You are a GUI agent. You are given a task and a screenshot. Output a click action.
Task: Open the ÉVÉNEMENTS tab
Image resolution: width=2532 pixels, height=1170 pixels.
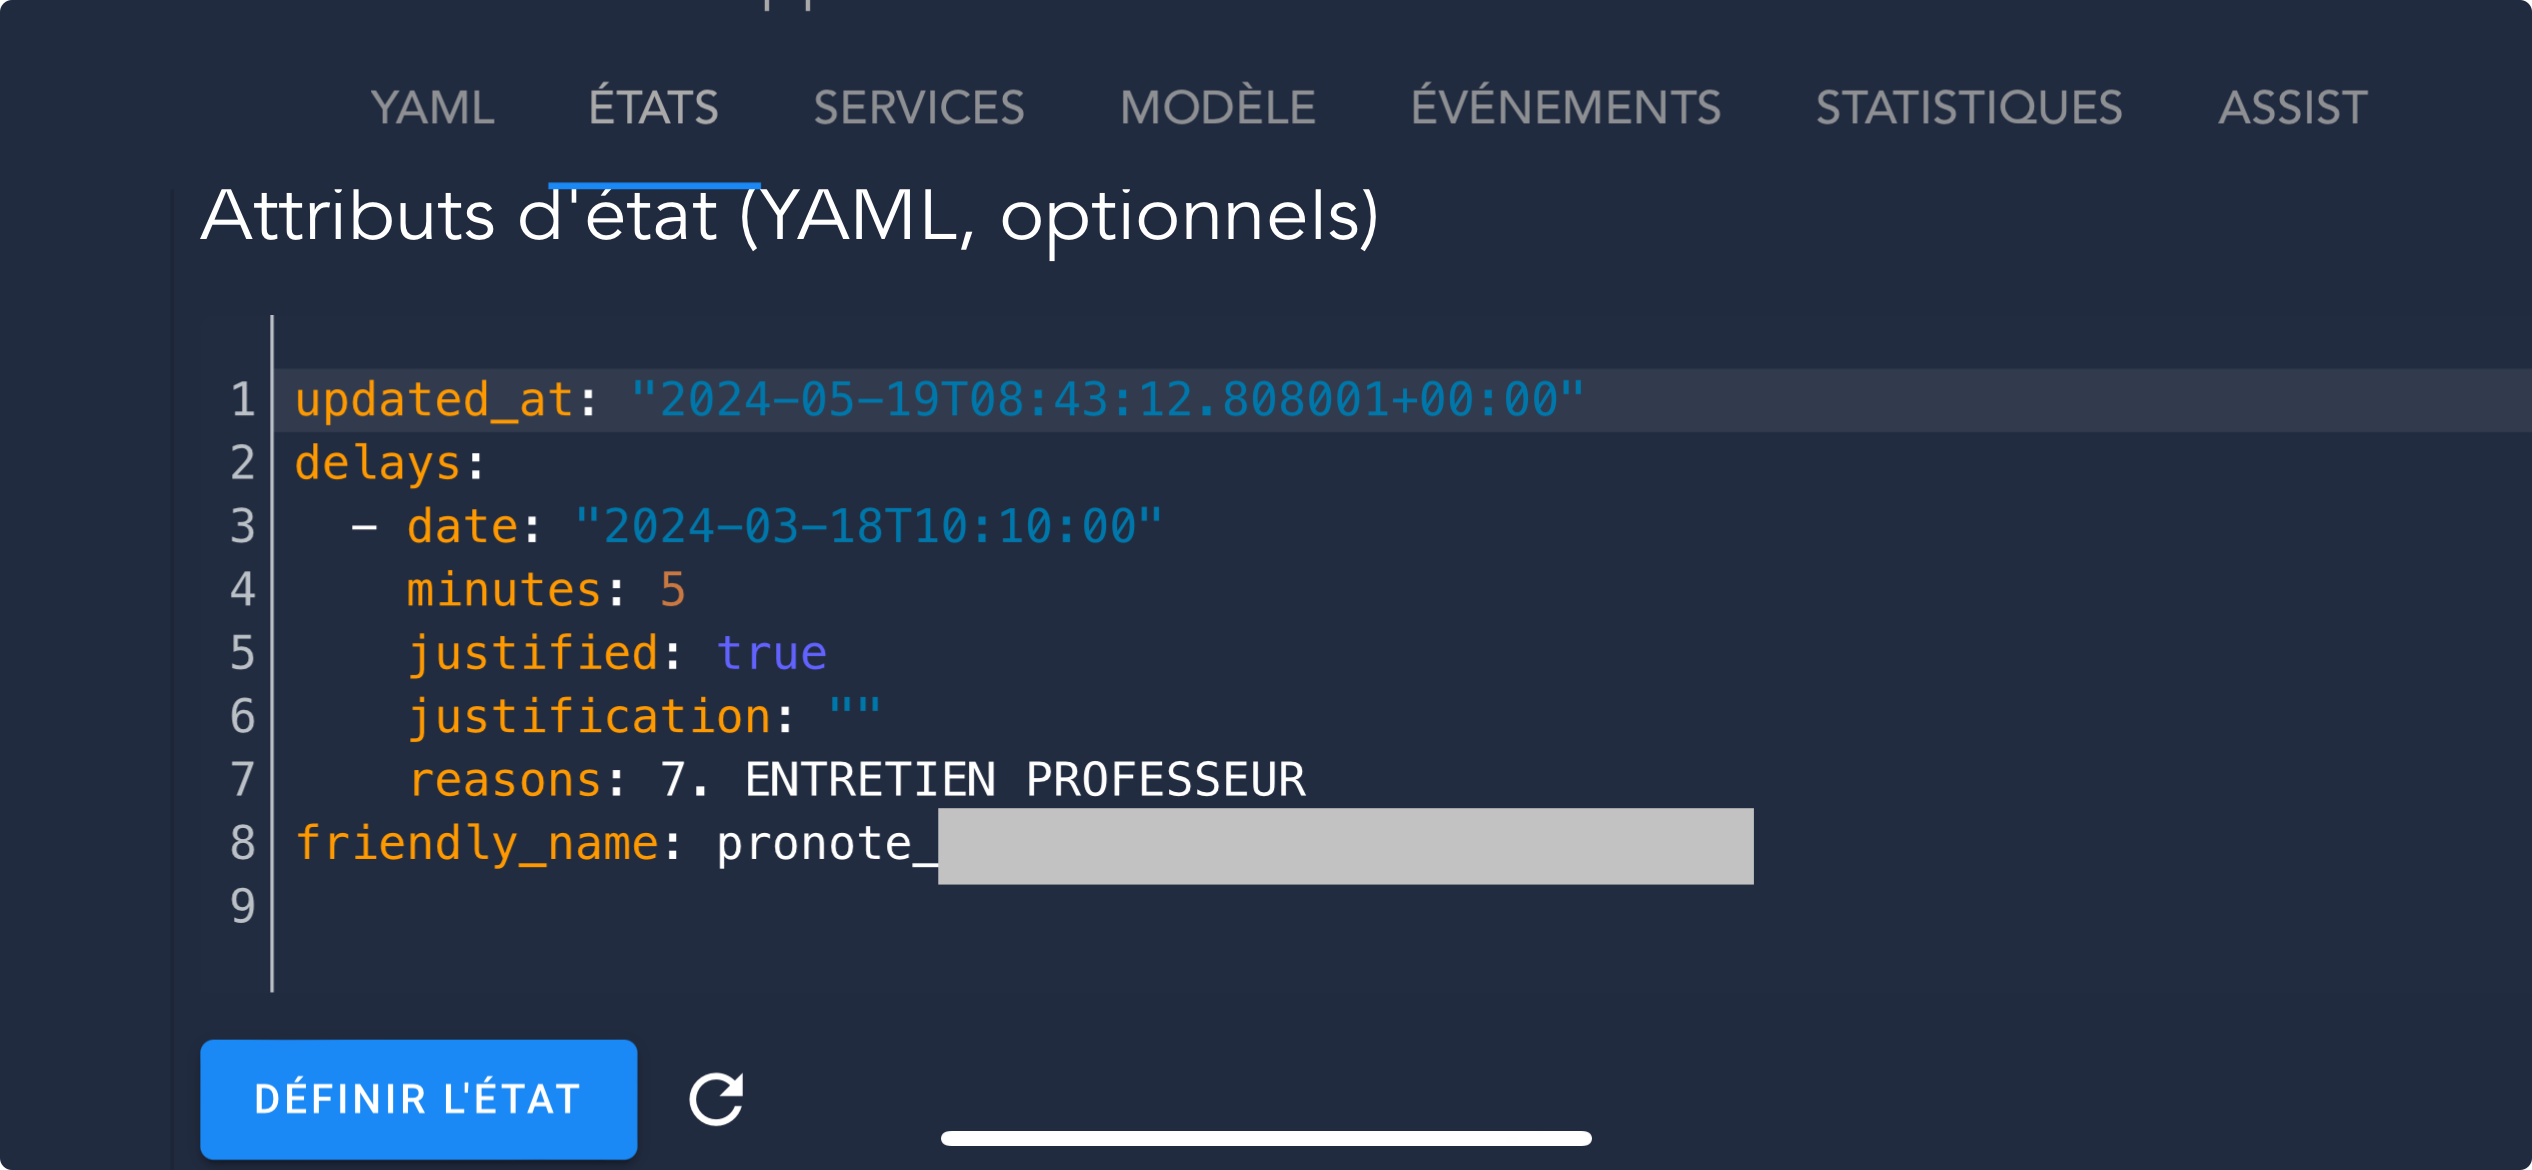pos(1566,107)
